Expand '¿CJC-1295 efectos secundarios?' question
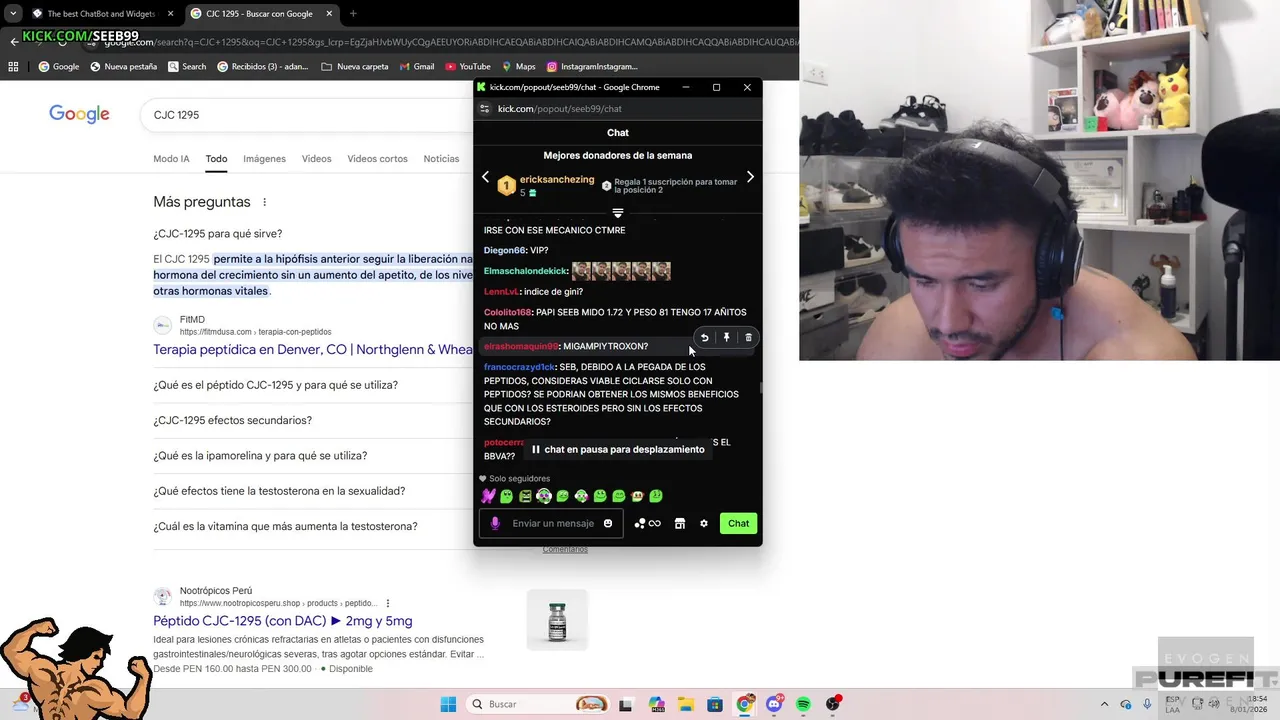This screenshot has width=1280, height=720. point(313,420)
